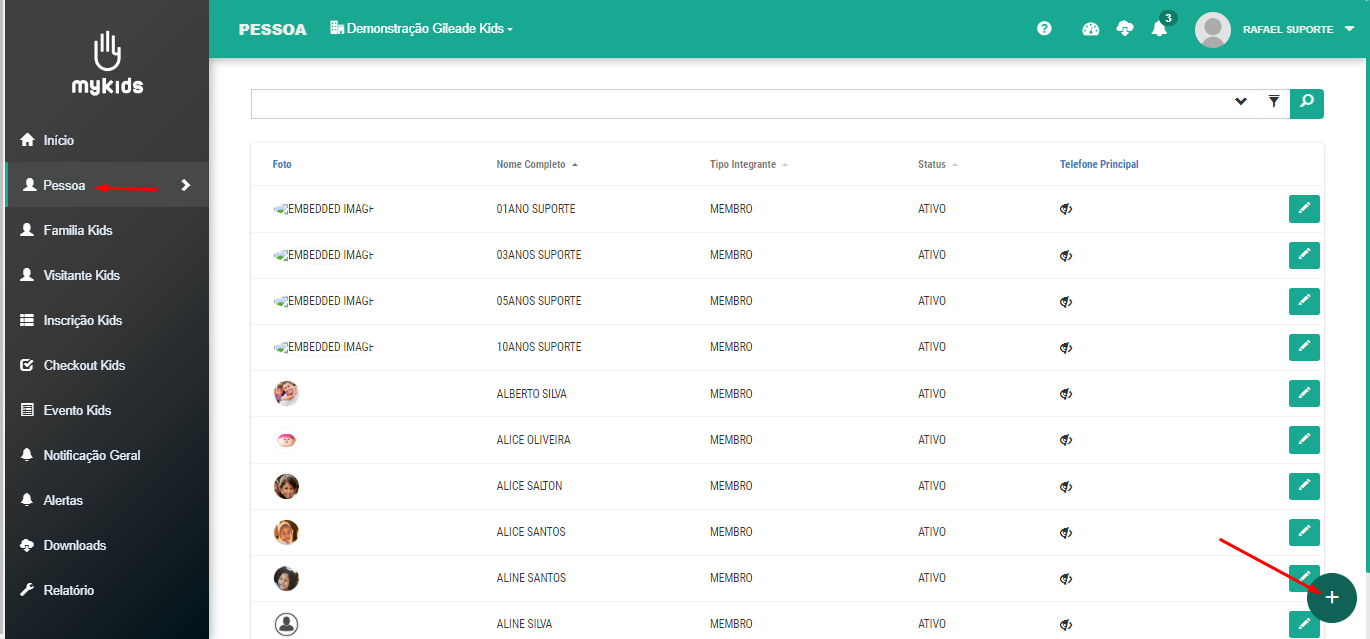The width and height of the screenshot is (1370, 639).
Task: Sort by Tipo Integrante column
Action: [749, 164]
